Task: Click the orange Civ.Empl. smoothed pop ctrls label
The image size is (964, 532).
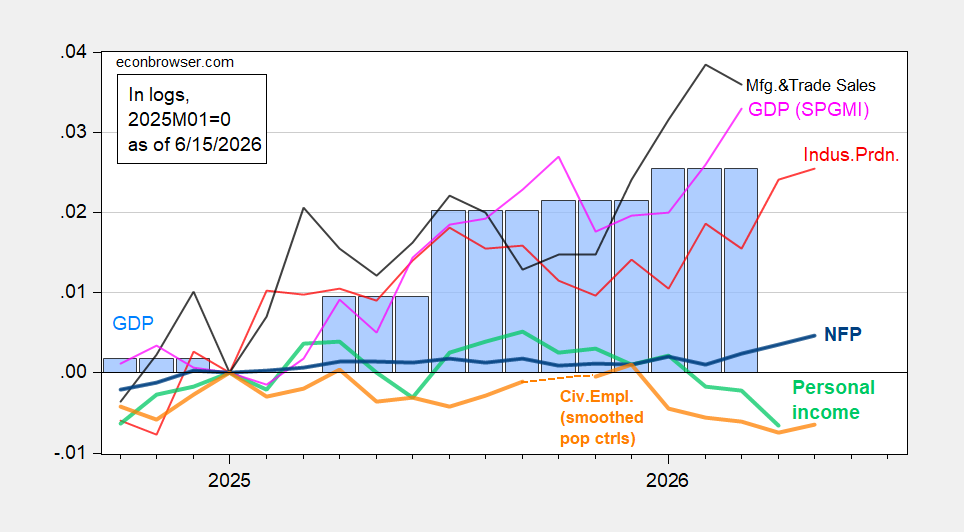Action: [x=601, y=418]
